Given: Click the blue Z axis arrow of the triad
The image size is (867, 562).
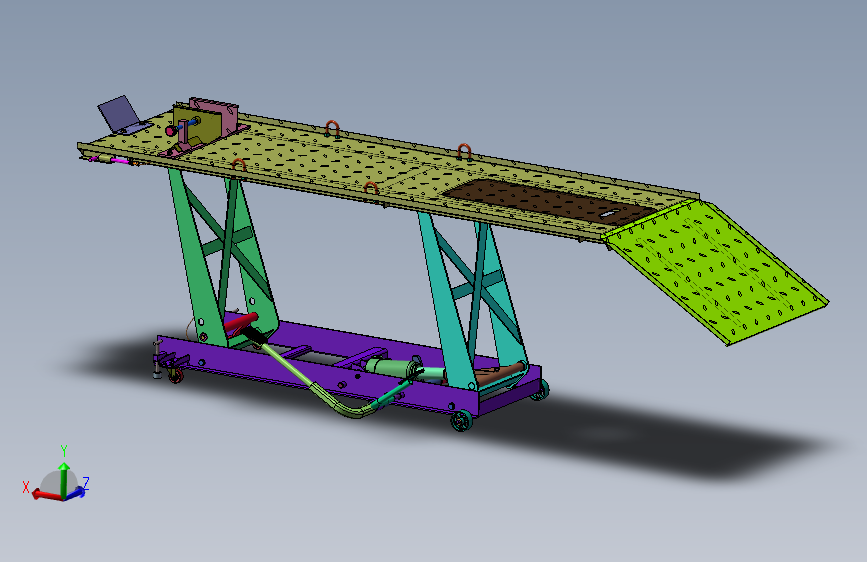Looking at the screenshot, I should coord(76,492).
